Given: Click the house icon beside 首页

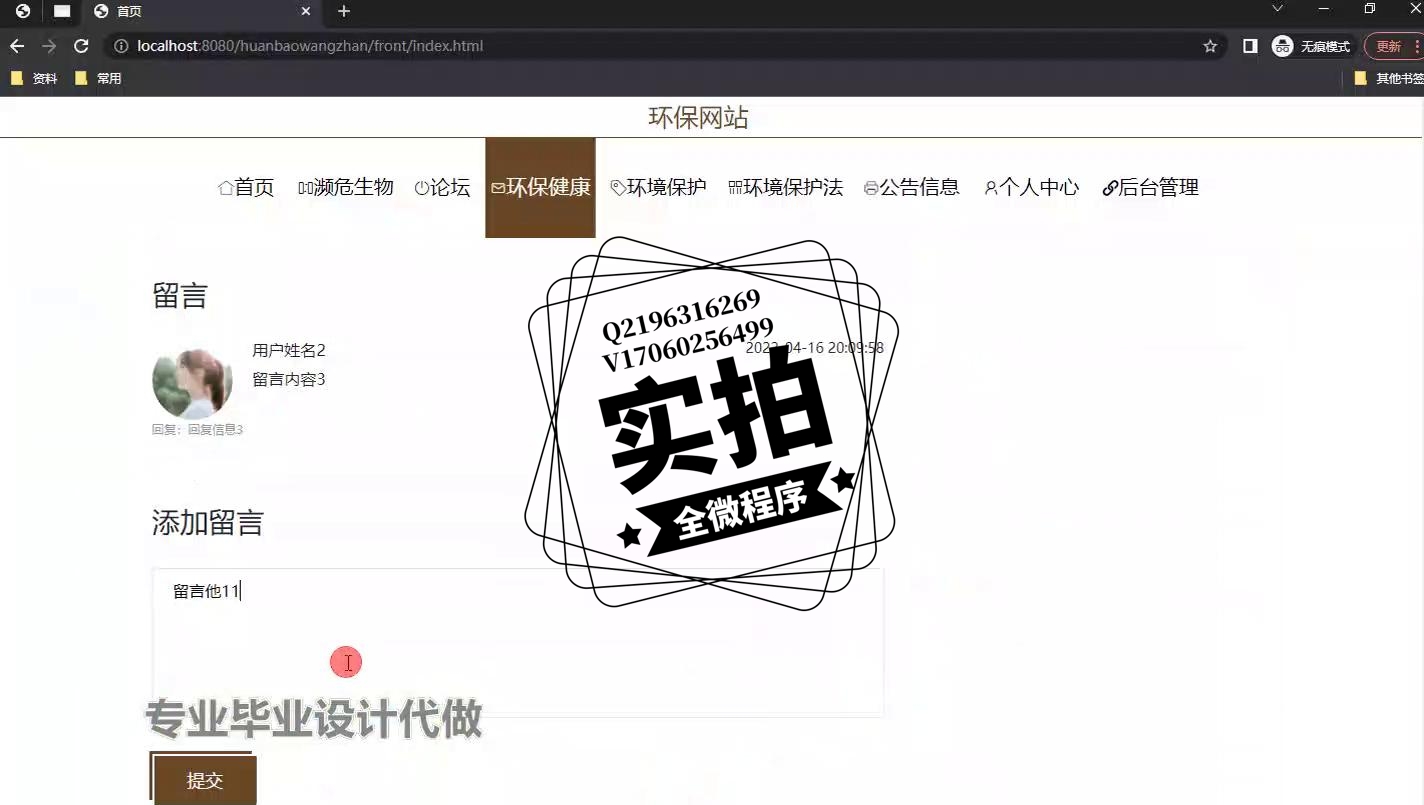Looking at the screenshot, I should tap(225, 188).
